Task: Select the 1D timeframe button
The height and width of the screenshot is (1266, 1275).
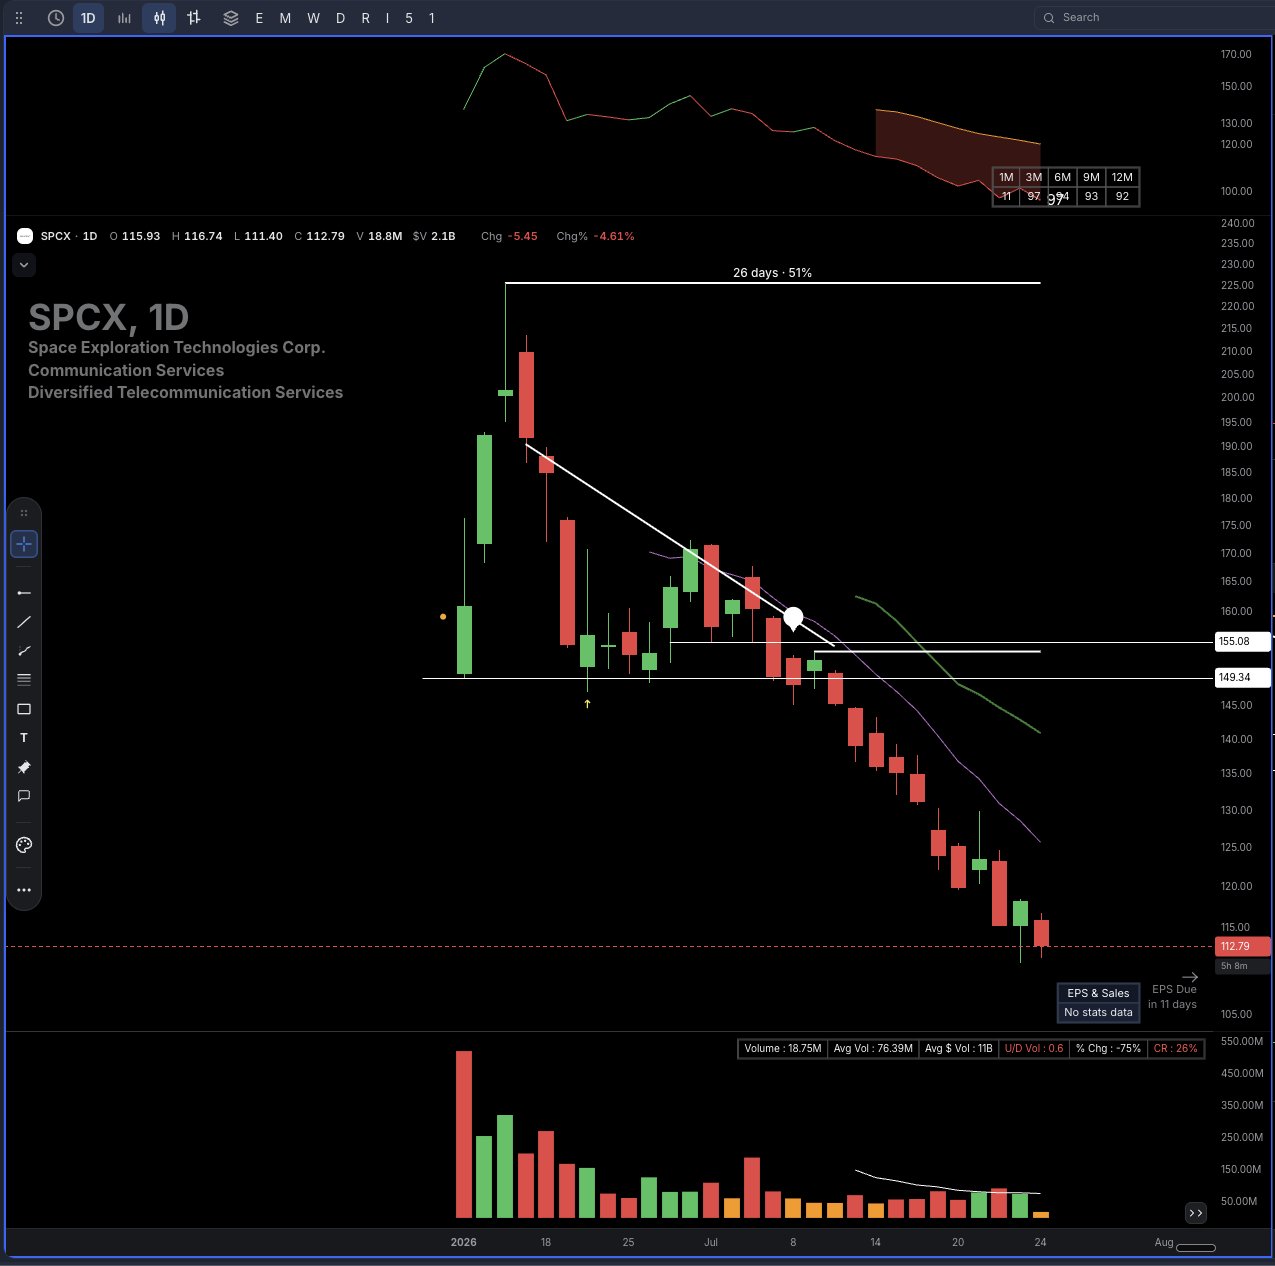Action: click(88, 18)
